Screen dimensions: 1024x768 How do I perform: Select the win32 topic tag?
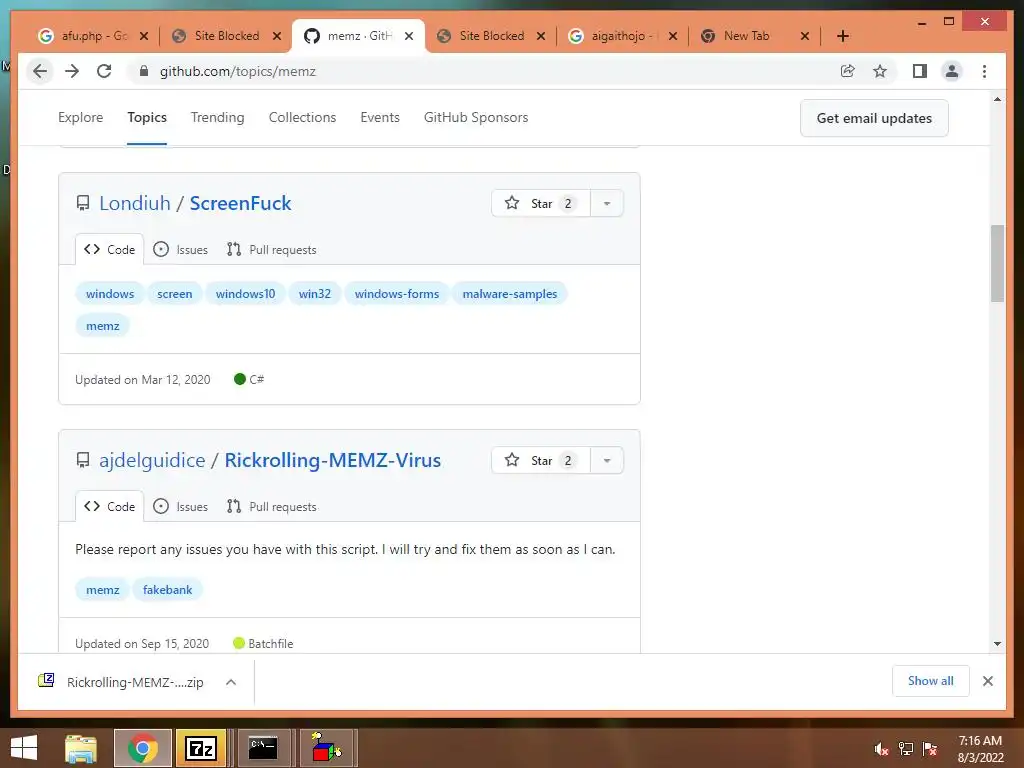click(315, 294)
